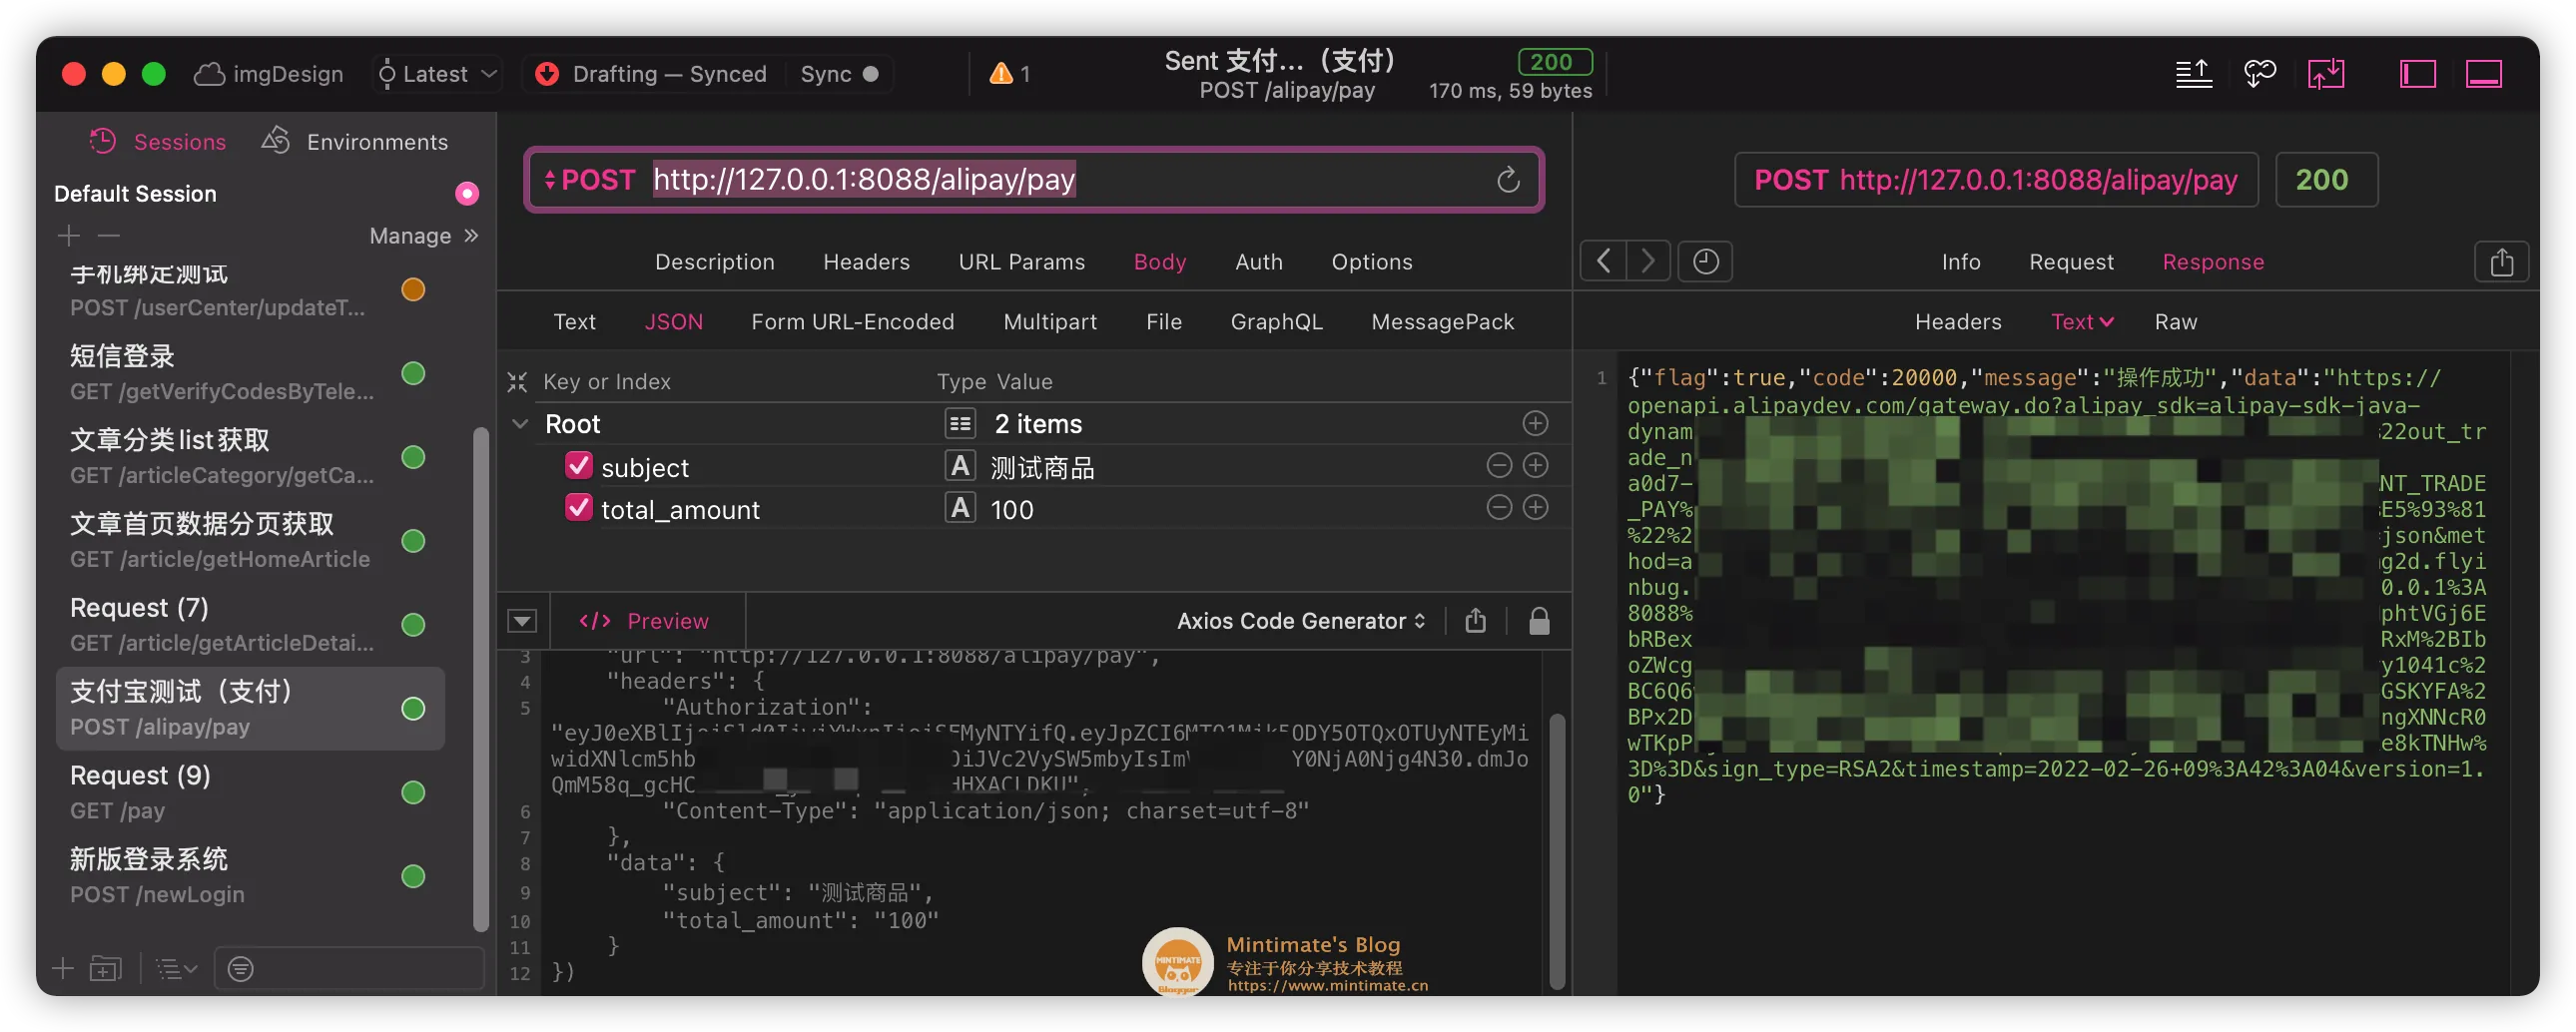The height and width of the screenshot is (1032, 2576).
Task: Switch to the response Raw view
Action: click(x=2176, y=322)
